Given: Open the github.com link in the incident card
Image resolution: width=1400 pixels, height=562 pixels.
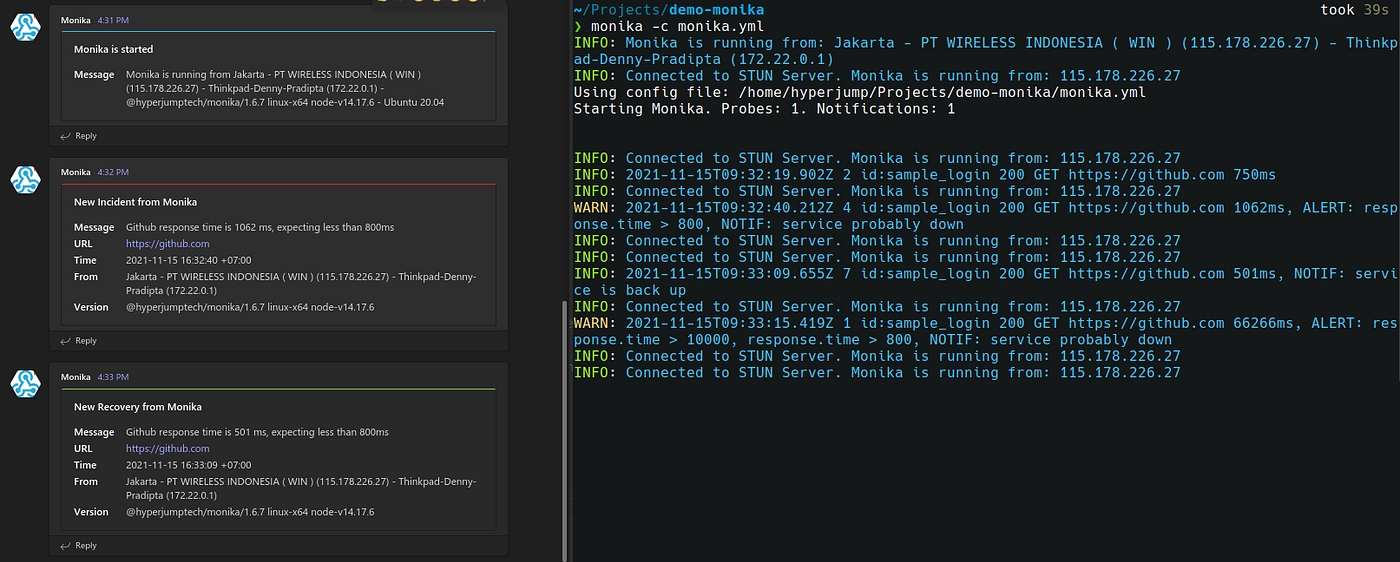Looking at the screenshot, I should coord(167,244).
